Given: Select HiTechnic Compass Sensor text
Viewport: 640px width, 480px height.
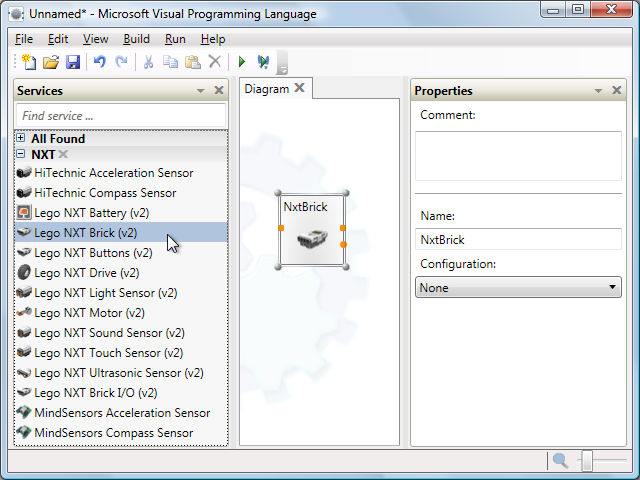Looking at the screenshot, I should click(x=105, y=193).
